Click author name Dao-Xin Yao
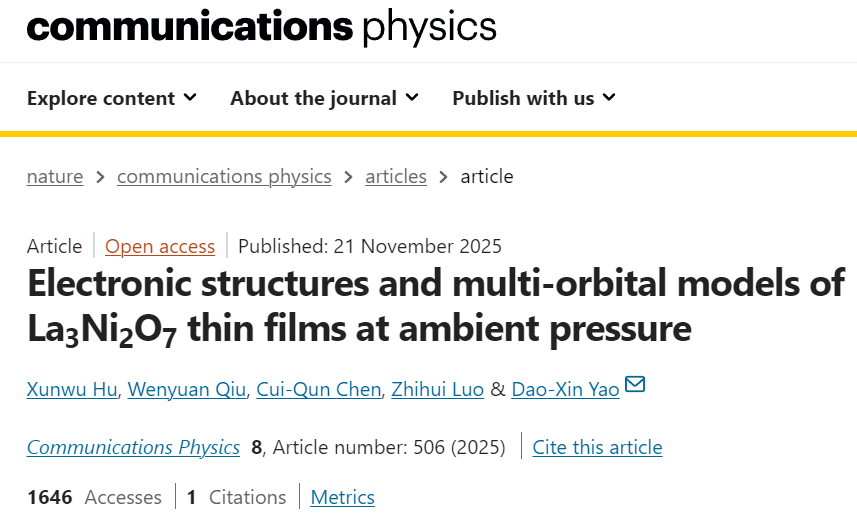857x516 pixels. click(x=565, y=389)
